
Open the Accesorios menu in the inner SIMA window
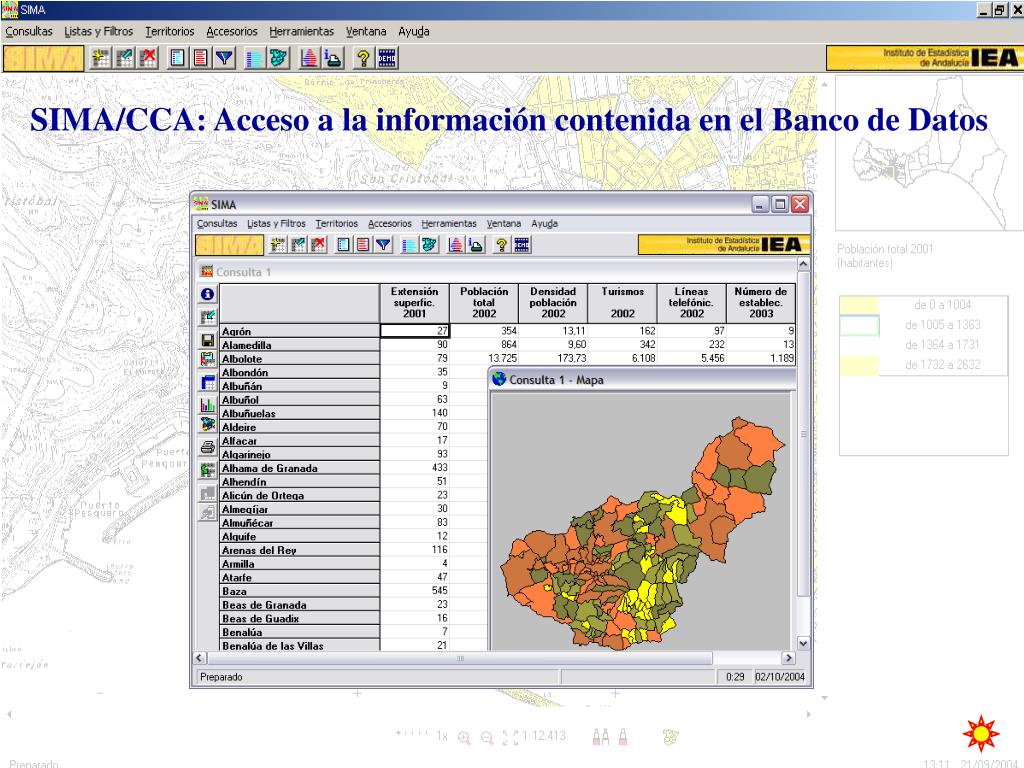[x=390, y=223]
